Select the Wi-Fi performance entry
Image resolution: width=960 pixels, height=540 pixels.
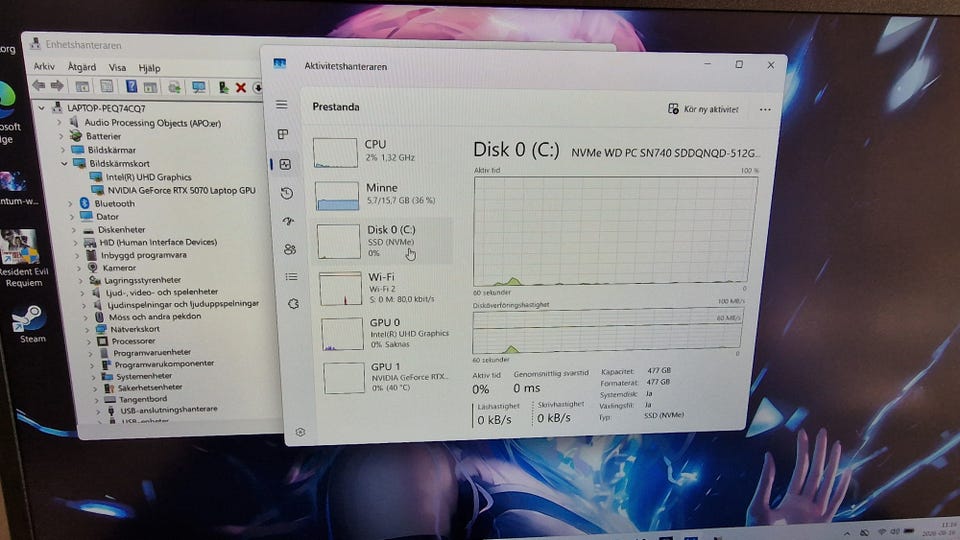click(386, 288)
